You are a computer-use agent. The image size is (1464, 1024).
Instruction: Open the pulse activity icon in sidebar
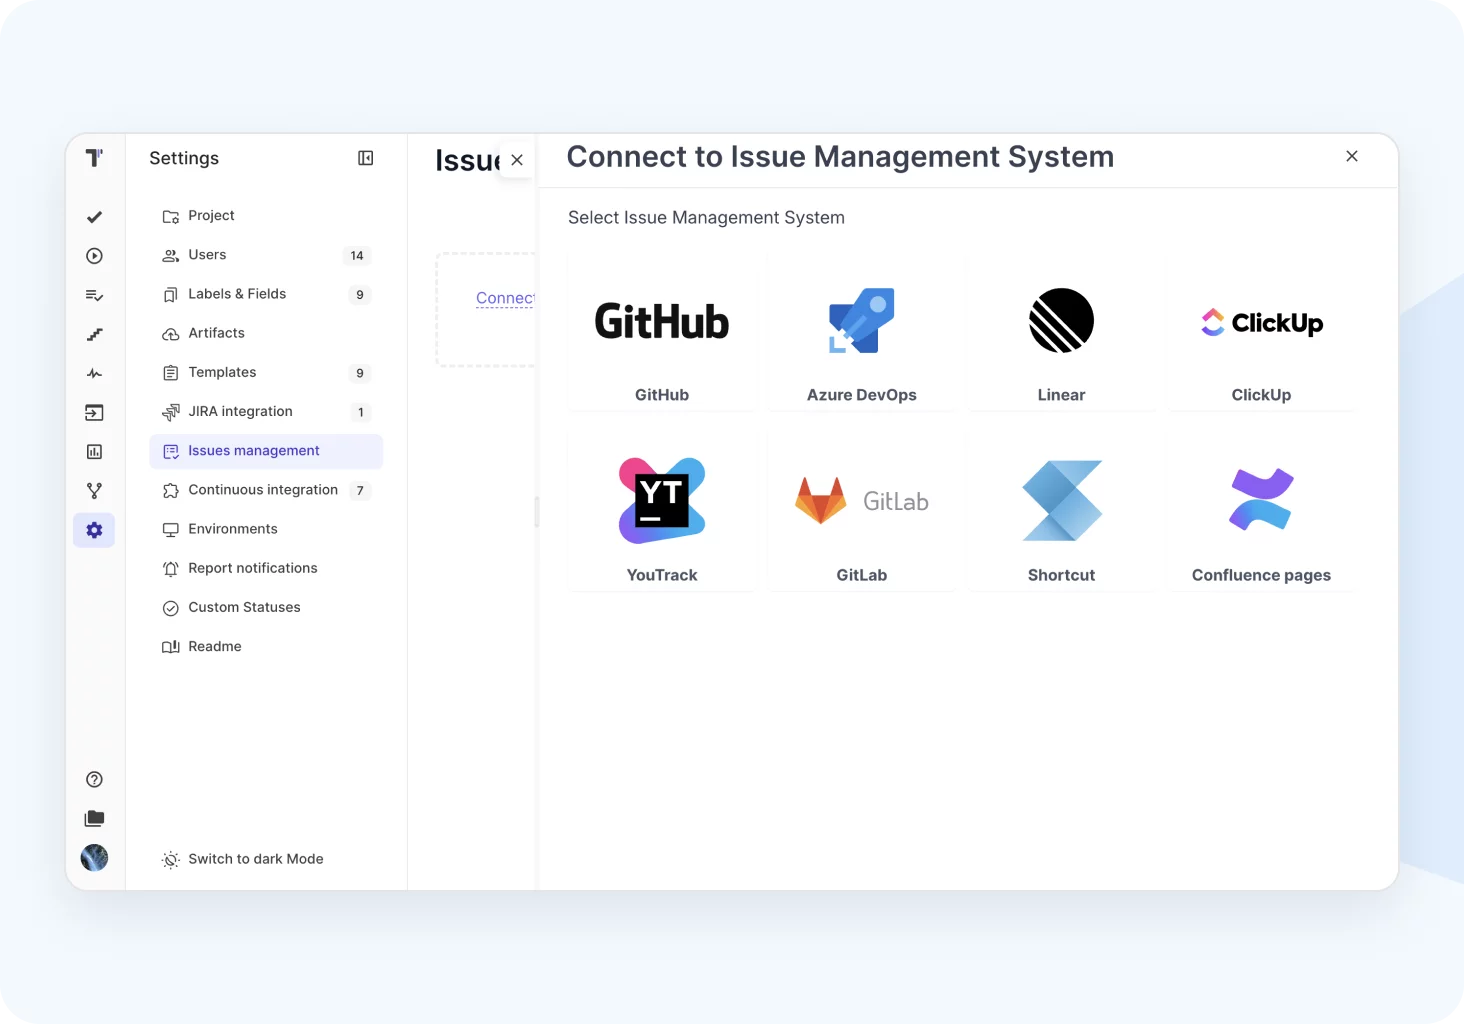pos(94,374)
